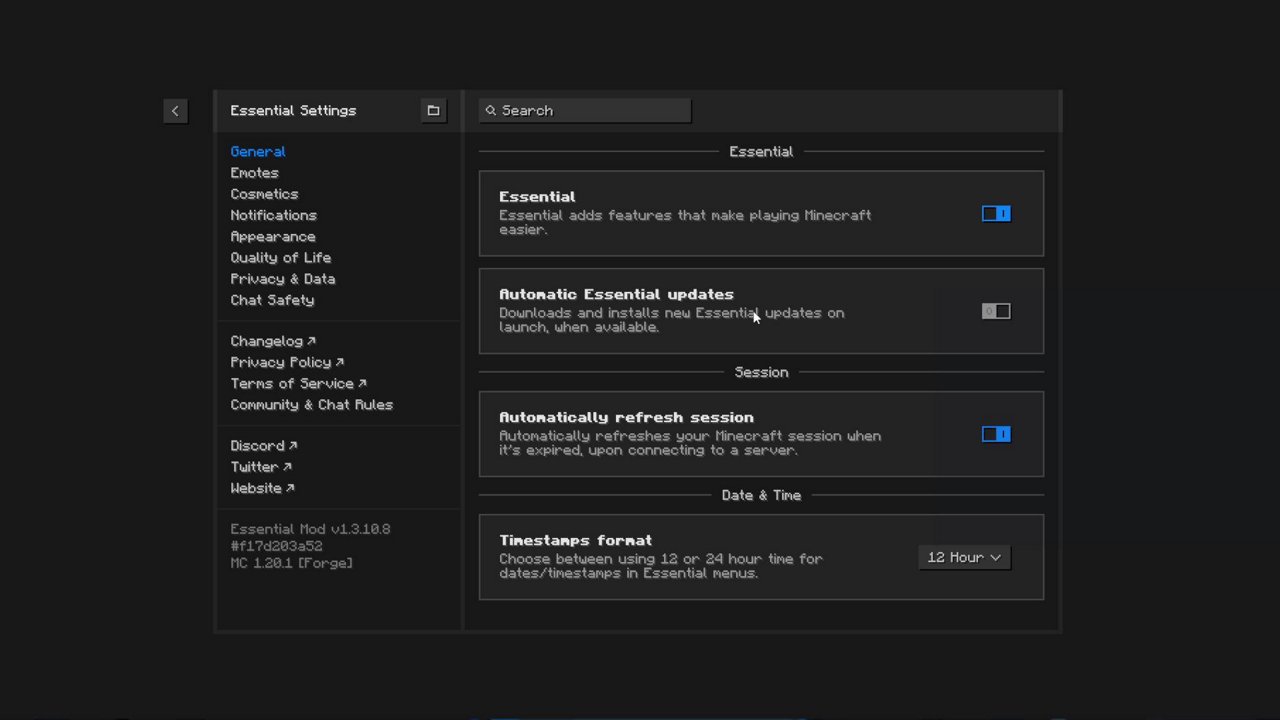This screenshot has width=1280, height=720.
Task: Go to Cosmetics settings
Action: (264, 194)
